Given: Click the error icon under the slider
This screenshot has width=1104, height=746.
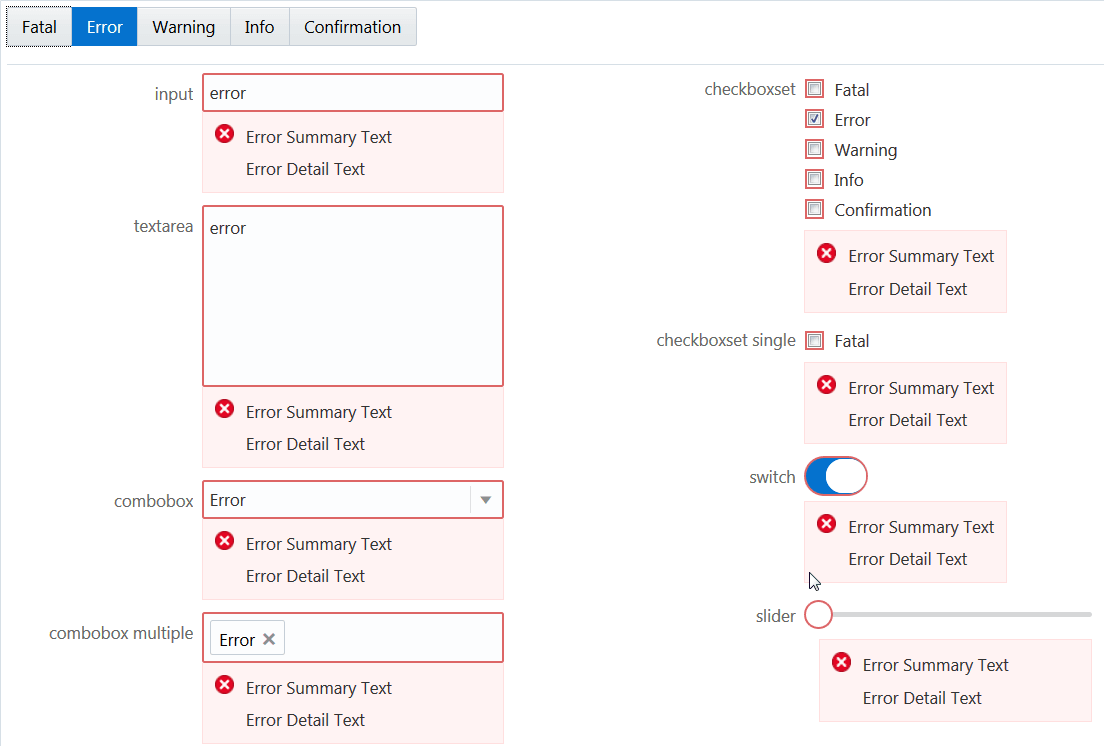Looking at the screenshot, I should click(841, 661).
